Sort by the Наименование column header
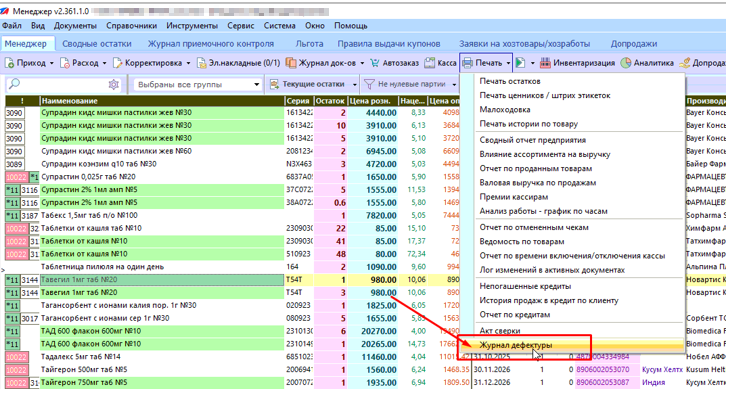Viewport: 741px width, 410px height. (x=162, y=101)
